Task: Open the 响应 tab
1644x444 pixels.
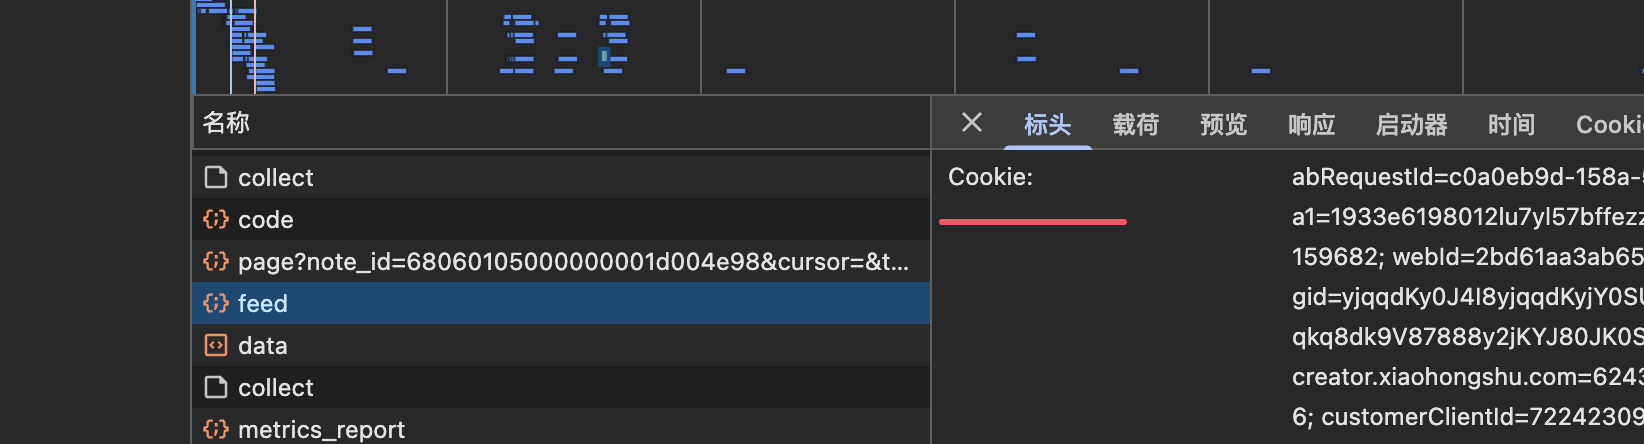Action: pyautogui.click(x=1311, y=125)
